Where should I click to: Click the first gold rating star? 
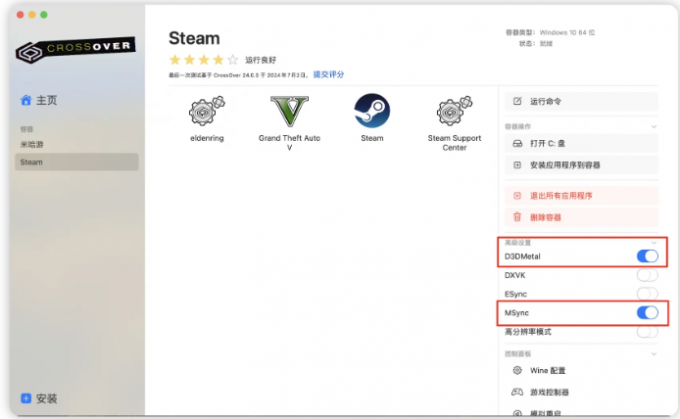pos(175,60)
